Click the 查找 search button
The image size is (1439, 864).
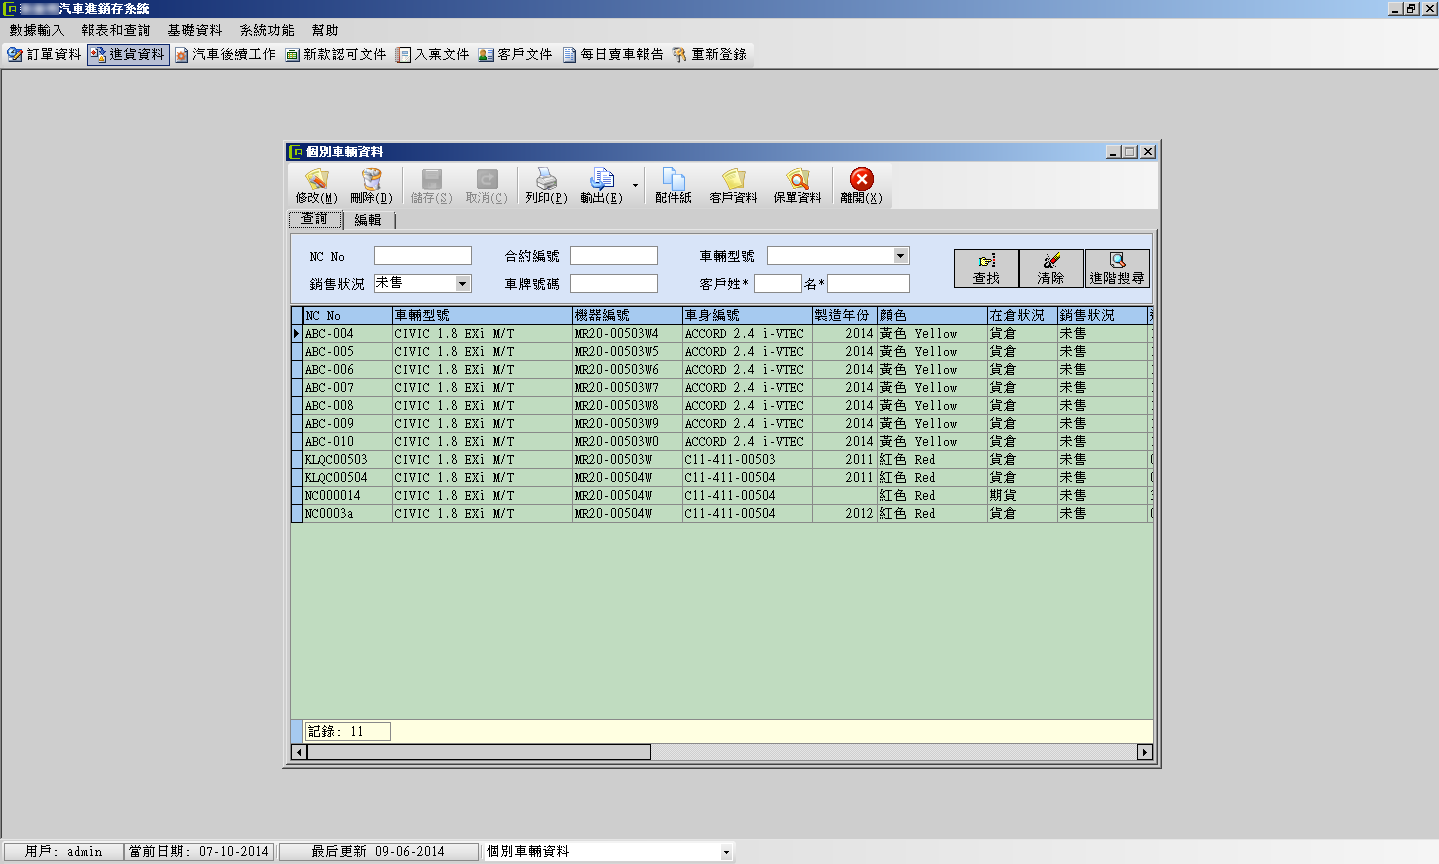[986, 268]
